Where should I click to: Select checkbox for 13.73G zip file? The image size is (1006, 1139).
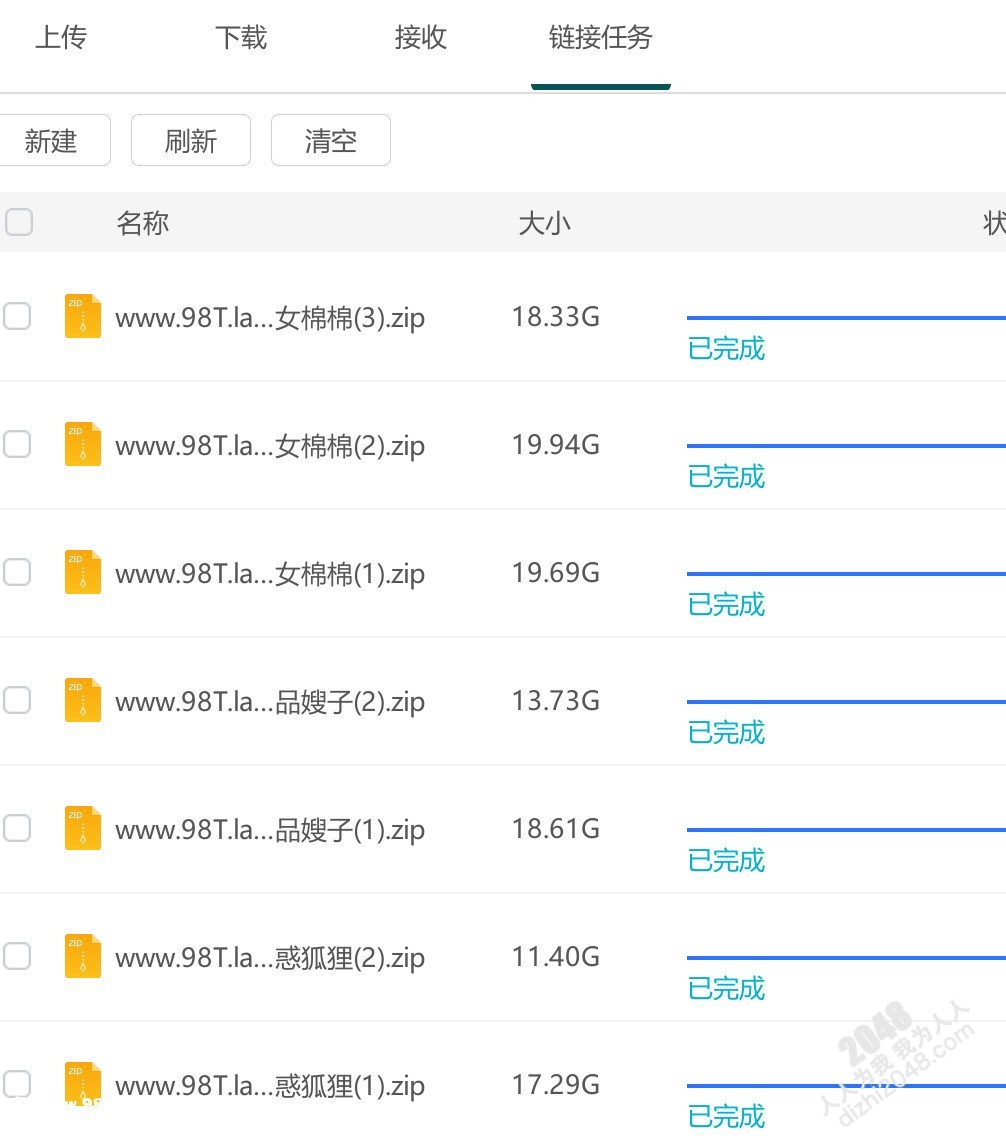[x=17, y=701]
